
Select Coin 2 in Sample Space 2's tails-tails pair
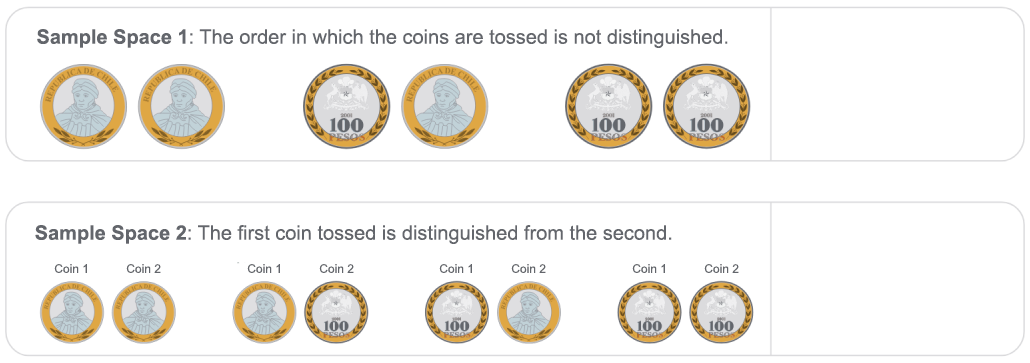(x=721, y=312)
